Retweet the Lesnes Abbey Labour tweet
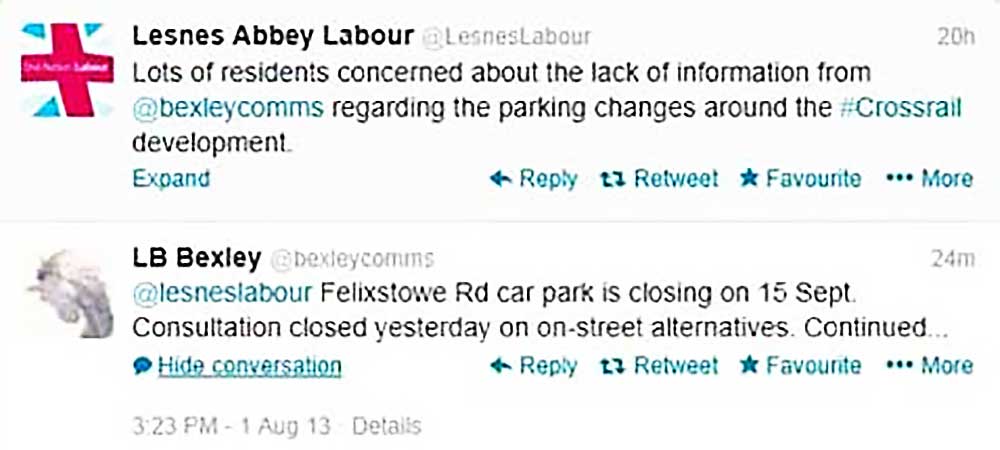Screen dimensions: 1000x450 coord(659,179)
